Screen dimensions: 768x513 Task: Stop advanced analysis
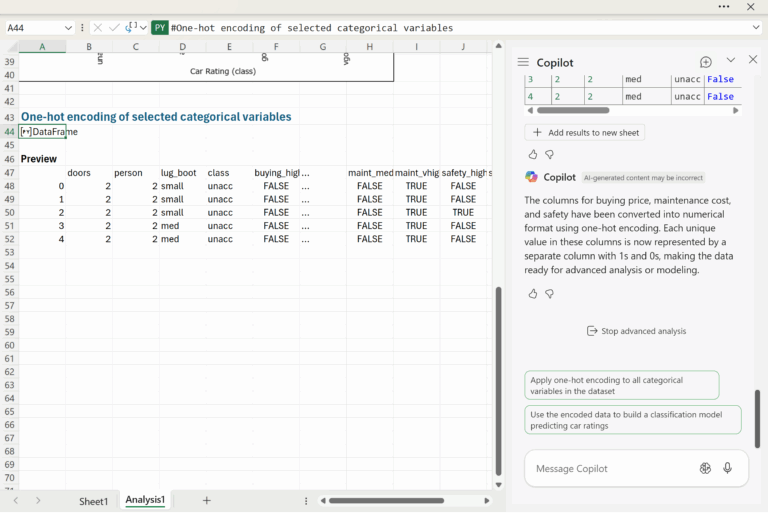[x=636, y=331]
